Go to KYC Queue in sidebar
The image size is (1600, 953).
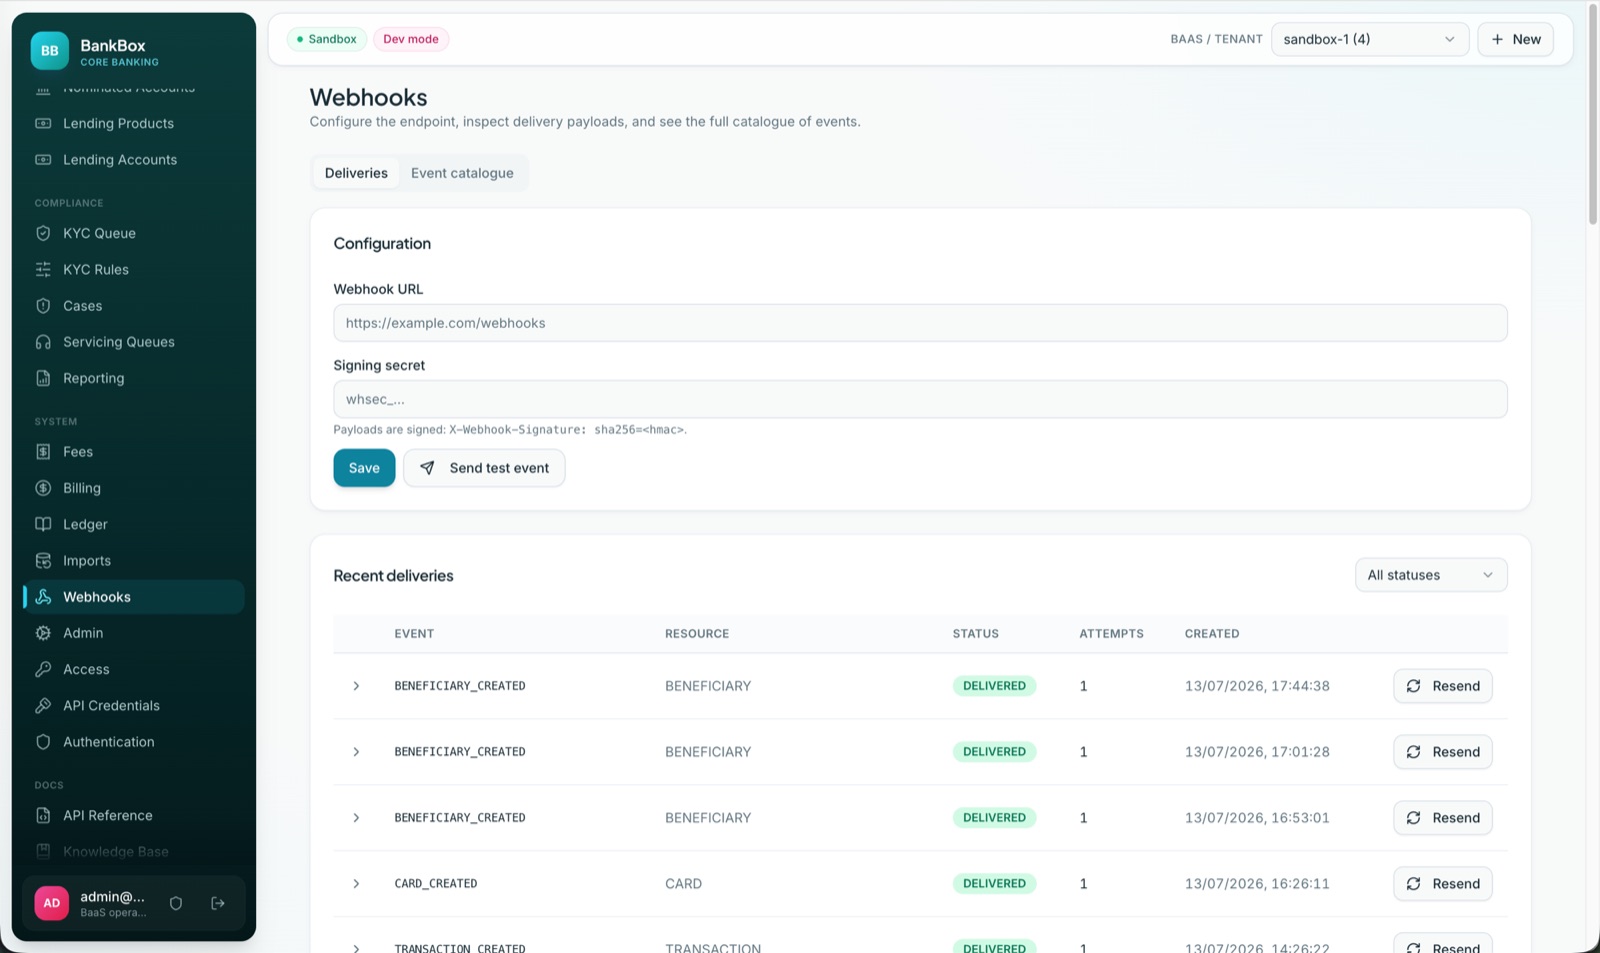[134, 233]
